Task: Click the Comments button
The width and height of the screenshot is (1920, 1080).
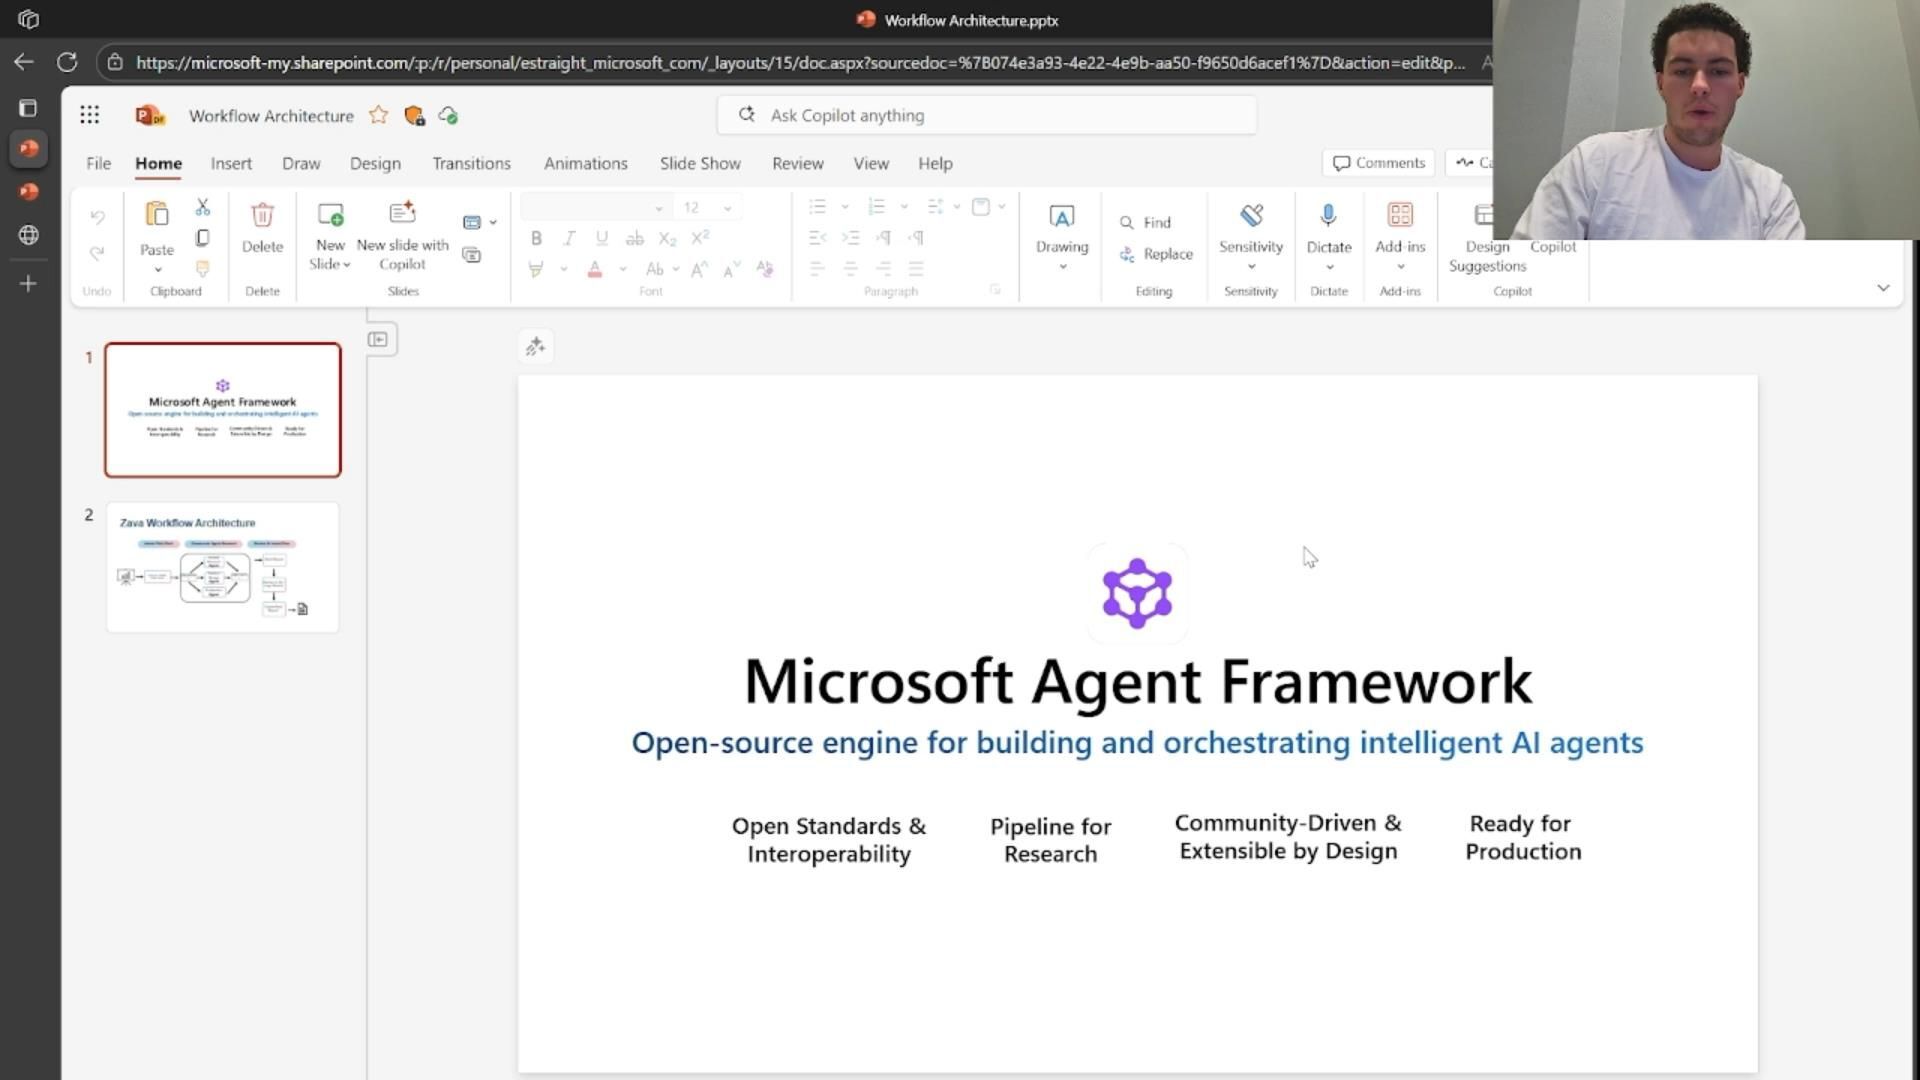Action: pos(1378,163)
